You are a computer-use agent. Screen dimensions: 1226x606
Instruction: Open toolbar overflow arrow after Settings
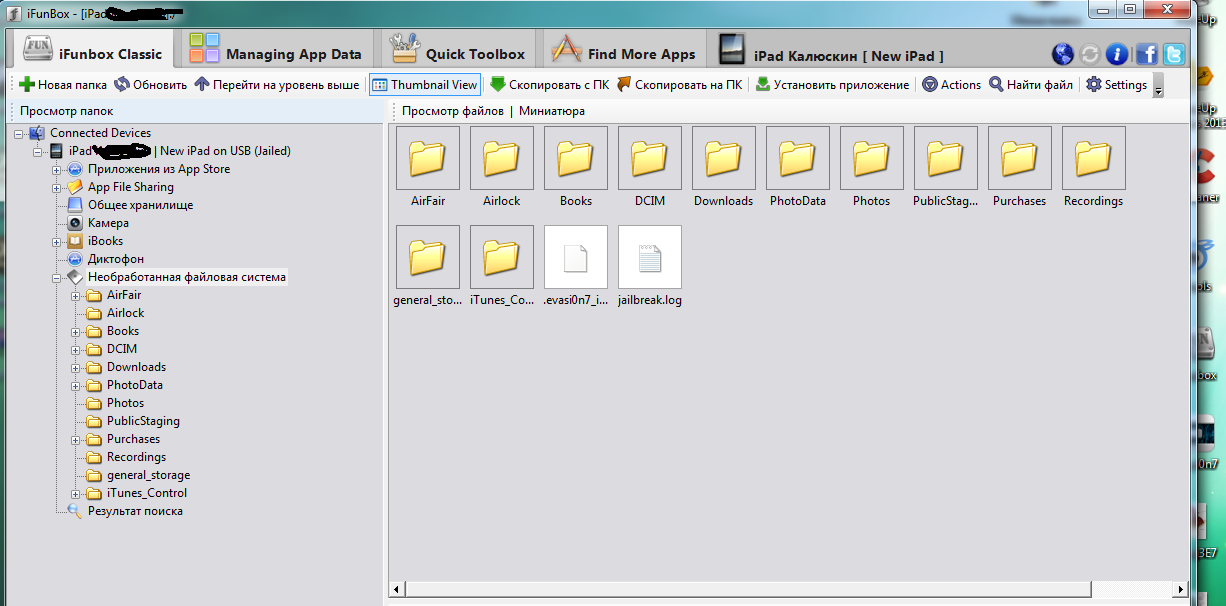click(1158, 88)
